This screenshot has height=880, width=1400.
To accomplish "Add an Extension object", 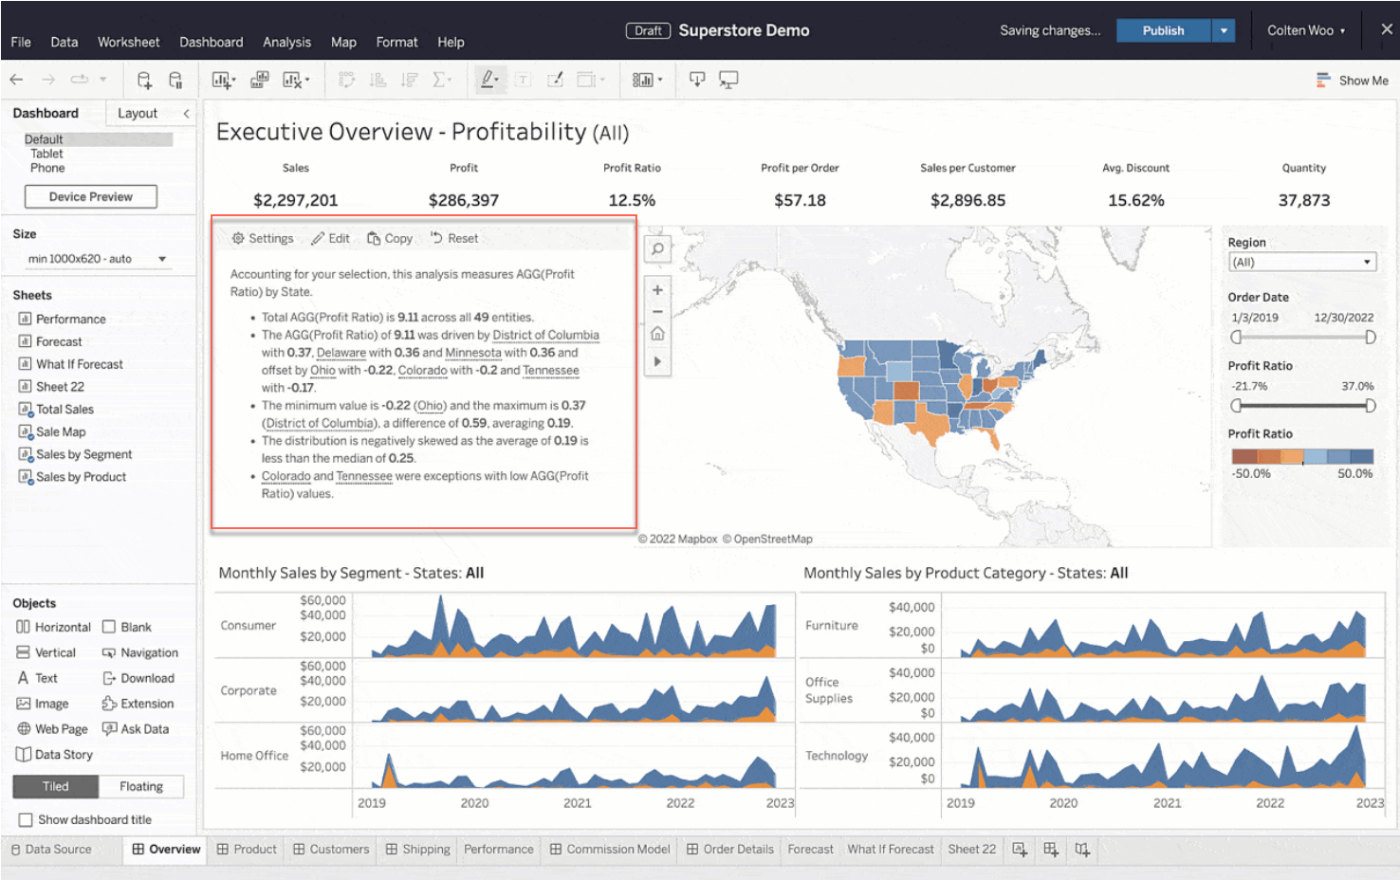I will click(x=138, y=704).
